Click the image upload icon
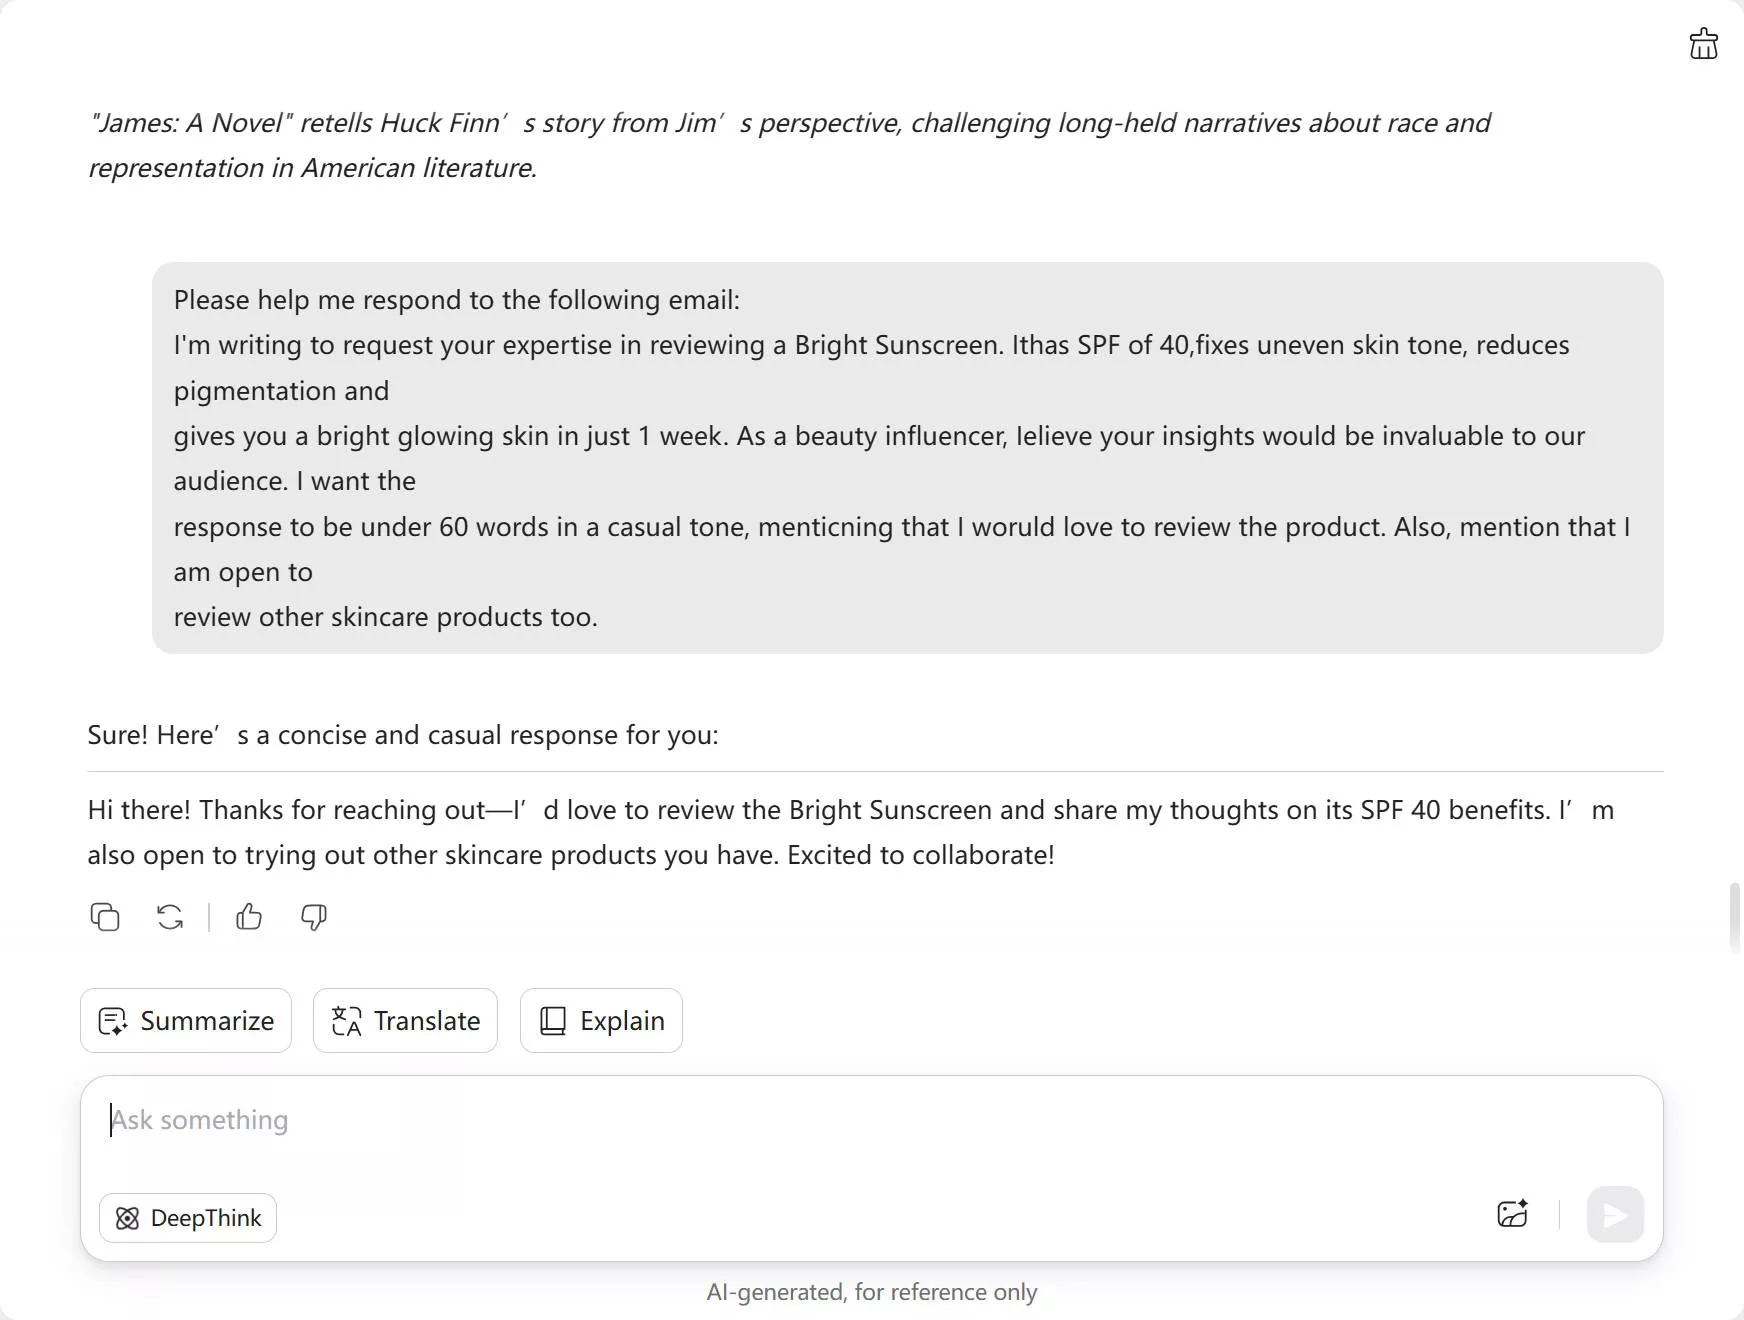 point(1512,1214)
